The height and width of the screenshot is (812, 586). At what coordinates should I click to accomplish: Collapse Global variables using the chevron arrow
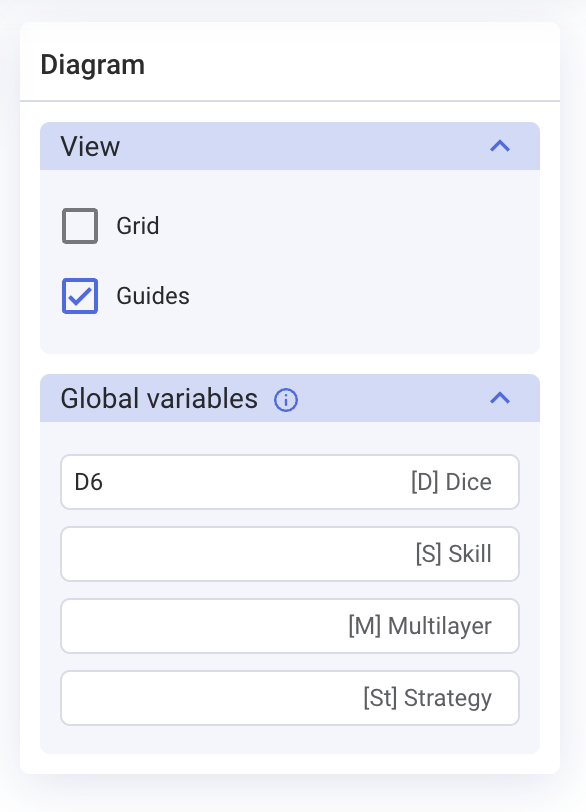coord(500,398)
